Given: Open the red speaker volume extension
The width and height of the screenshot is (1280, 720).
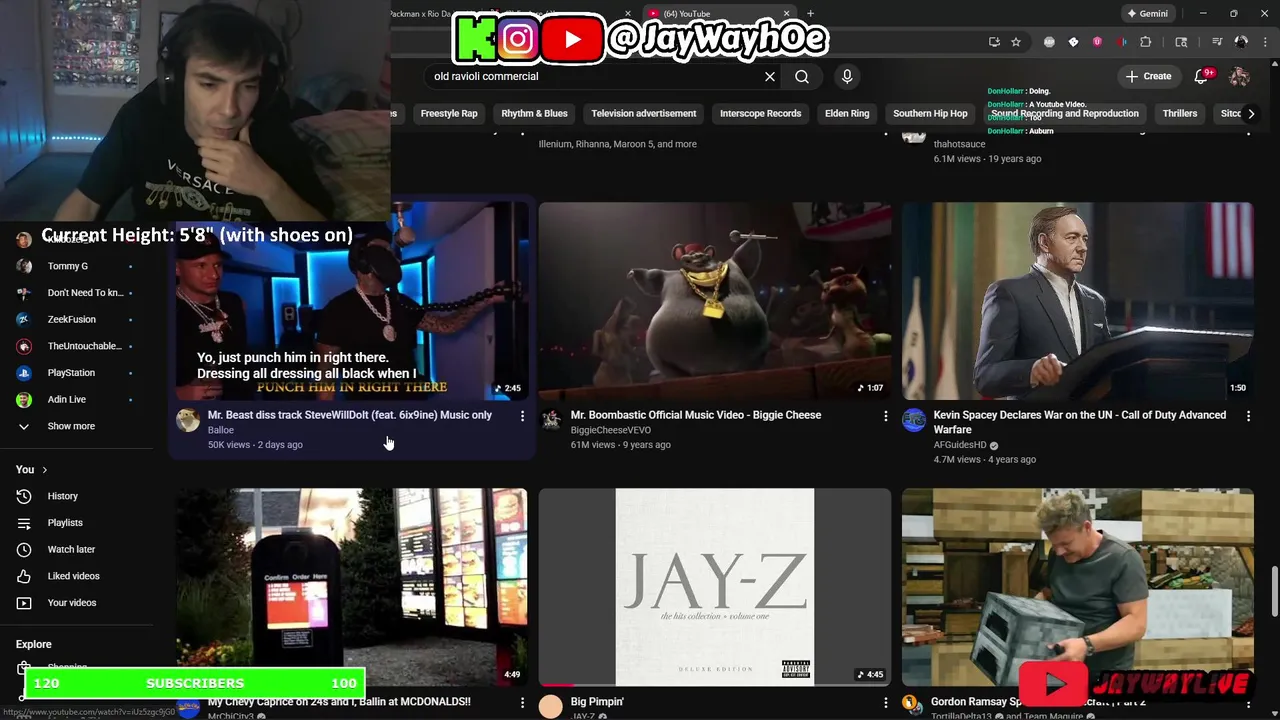Looking at the screenshot, I should pos(1121,42).
